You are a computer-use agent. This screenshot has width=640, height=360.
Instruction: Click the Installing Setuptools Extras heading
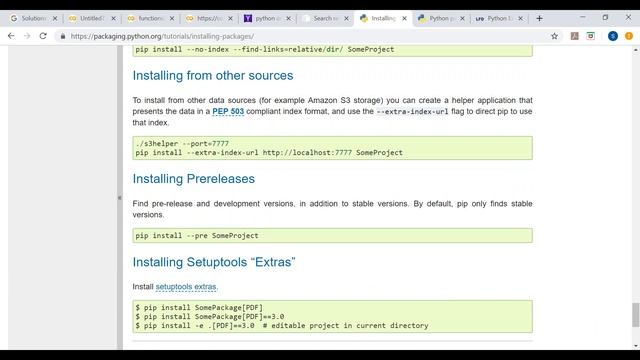[214, 262]
